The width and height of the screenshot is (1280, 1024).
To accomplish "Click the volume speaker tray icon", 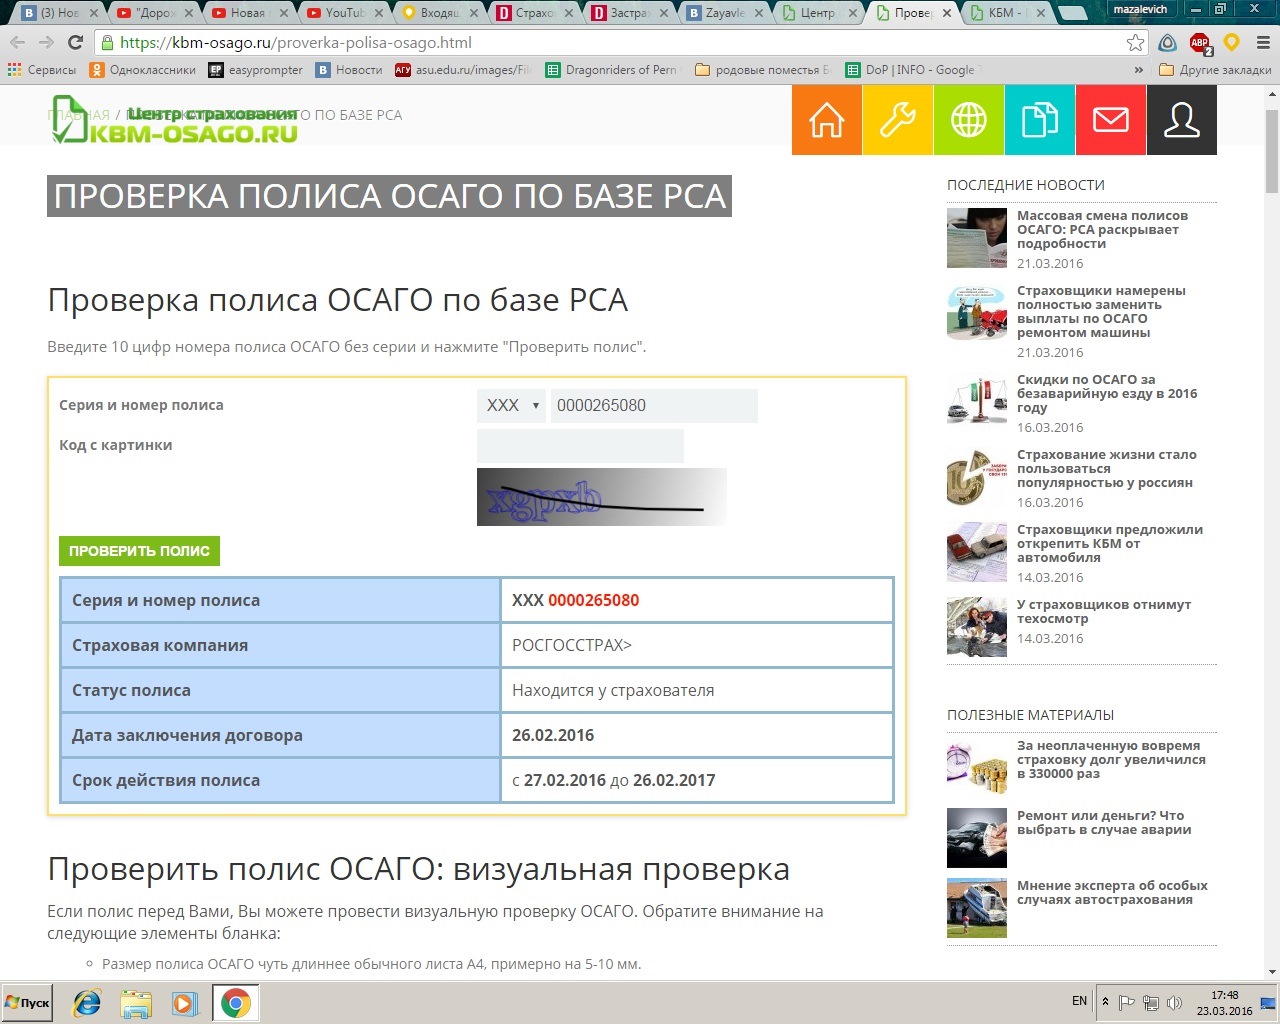I will (1175, 1003).
